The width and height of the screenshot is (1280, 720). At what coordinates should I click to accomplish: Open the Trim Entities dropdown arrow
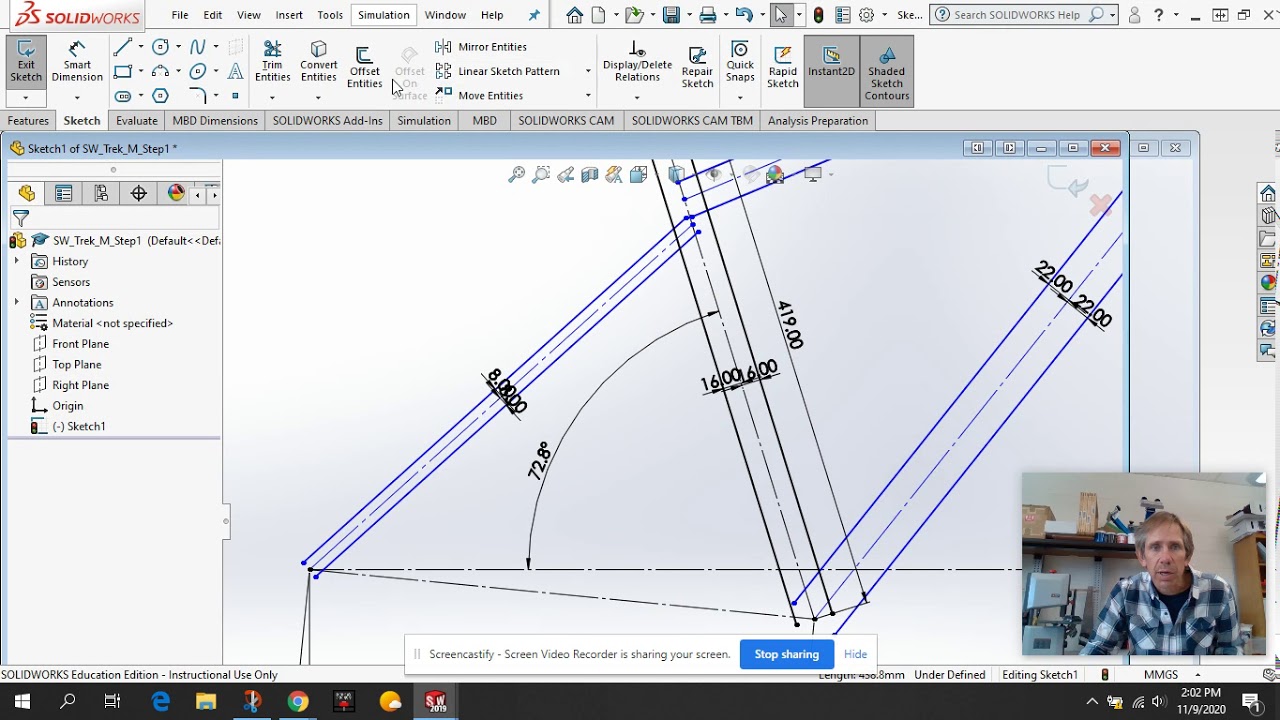click(272, 97)
